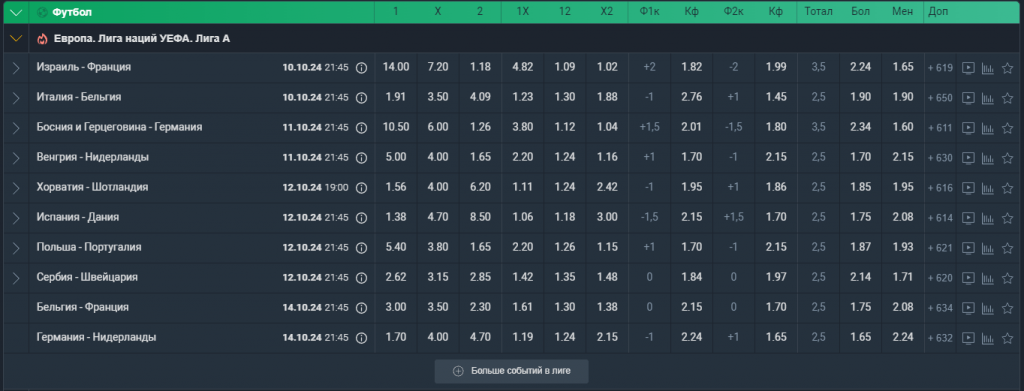Open +619 extra markets for Израиль - Франция
1024x391 pixels.
(x=940, y=67)
